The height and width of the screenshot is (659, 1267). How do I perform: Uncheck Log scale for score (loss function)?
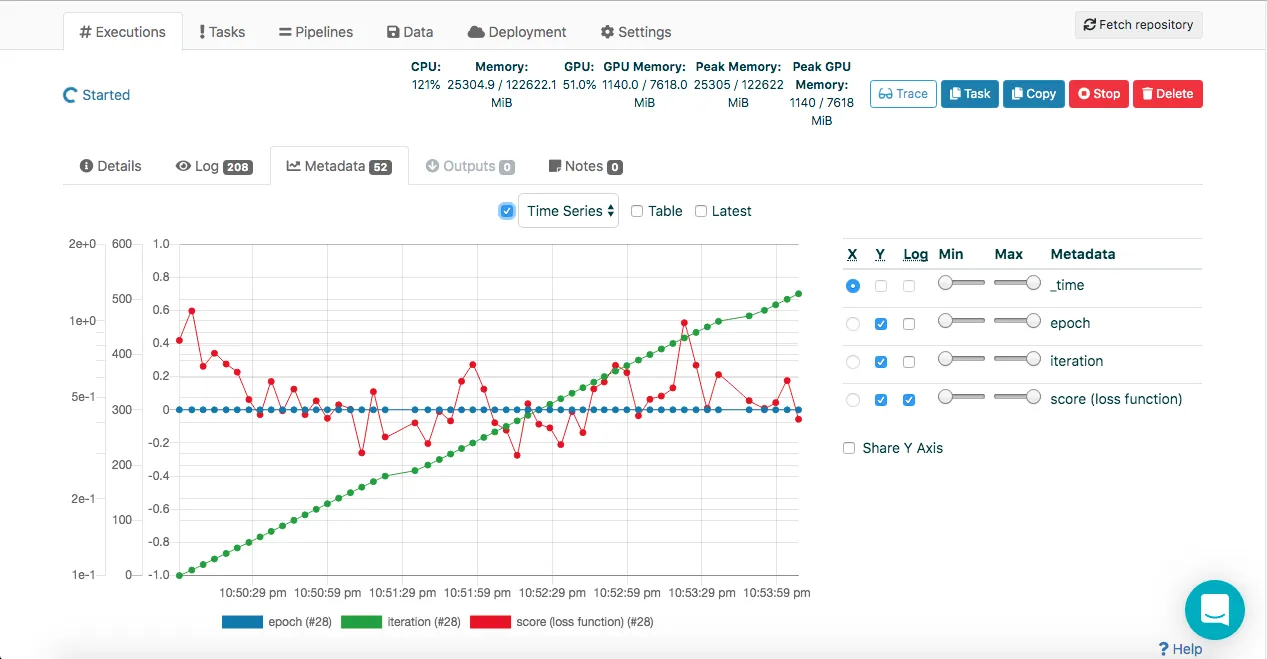pyautogui.click(x=909, y=400)
